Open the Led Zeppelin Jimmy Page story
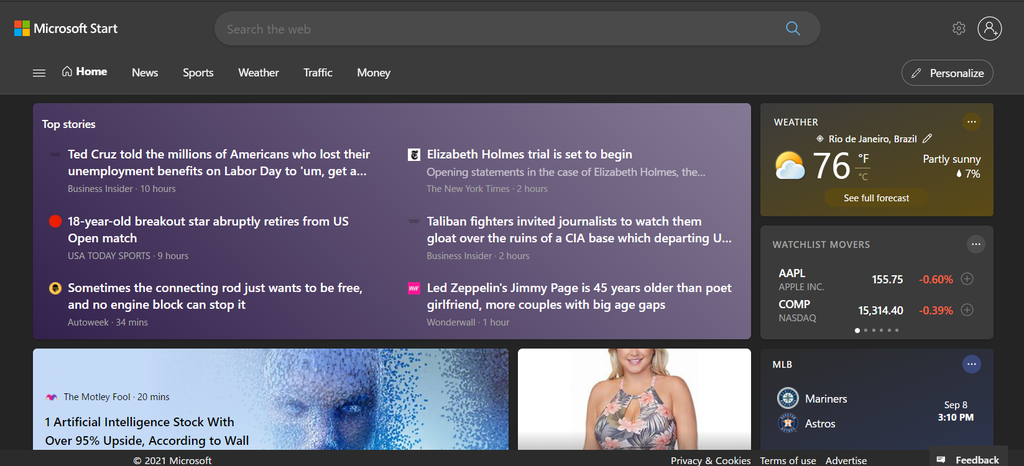 (x=579, y=296)
